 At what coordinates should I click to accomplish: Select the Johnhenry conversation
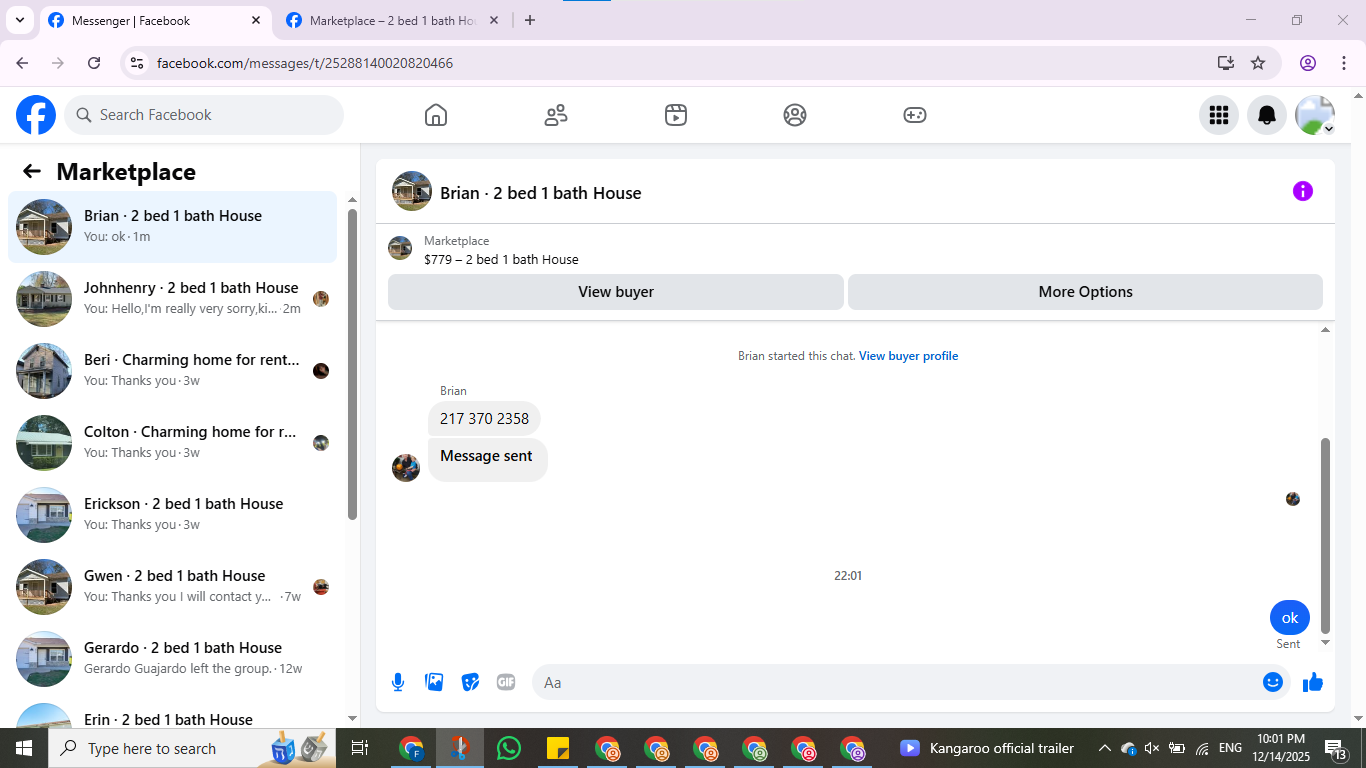(172, 298)
